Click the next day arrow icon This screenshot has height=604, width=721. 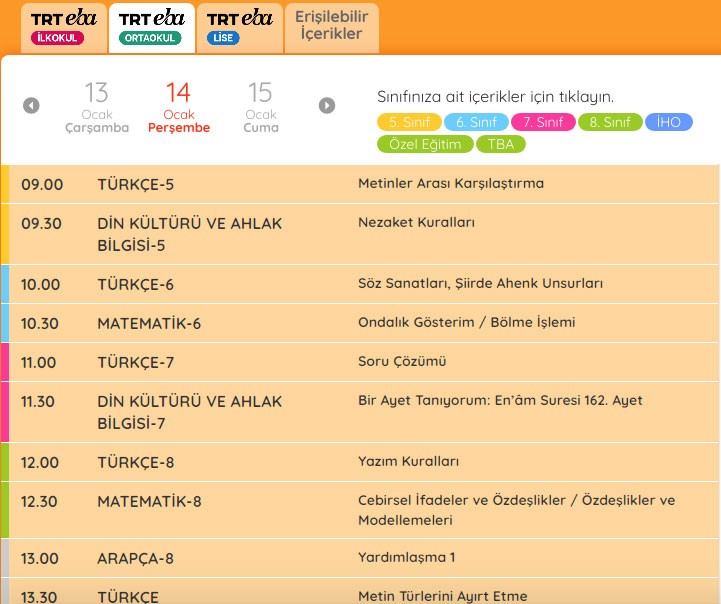[x=327, y=105]
